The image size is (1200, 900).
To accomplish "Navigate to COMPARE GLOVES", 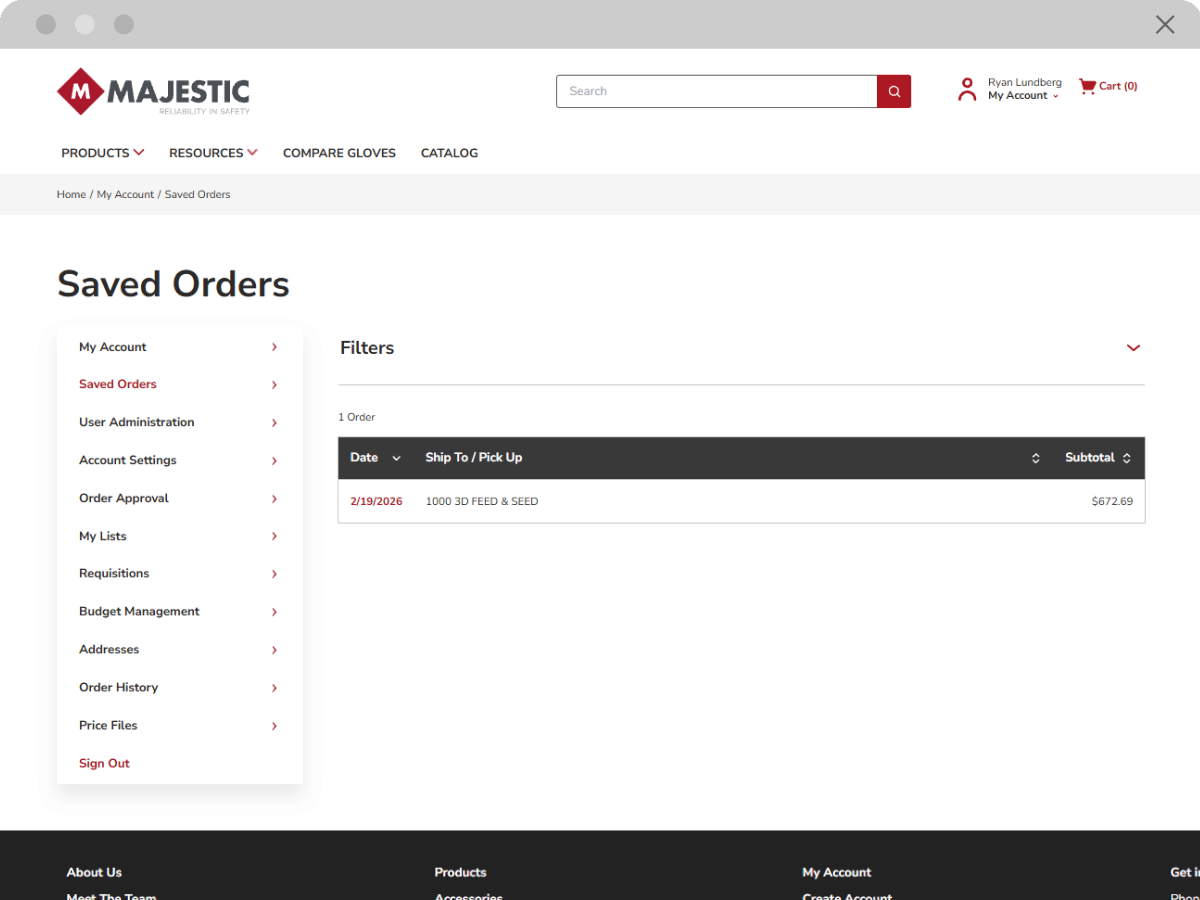I will click(339, 152).
